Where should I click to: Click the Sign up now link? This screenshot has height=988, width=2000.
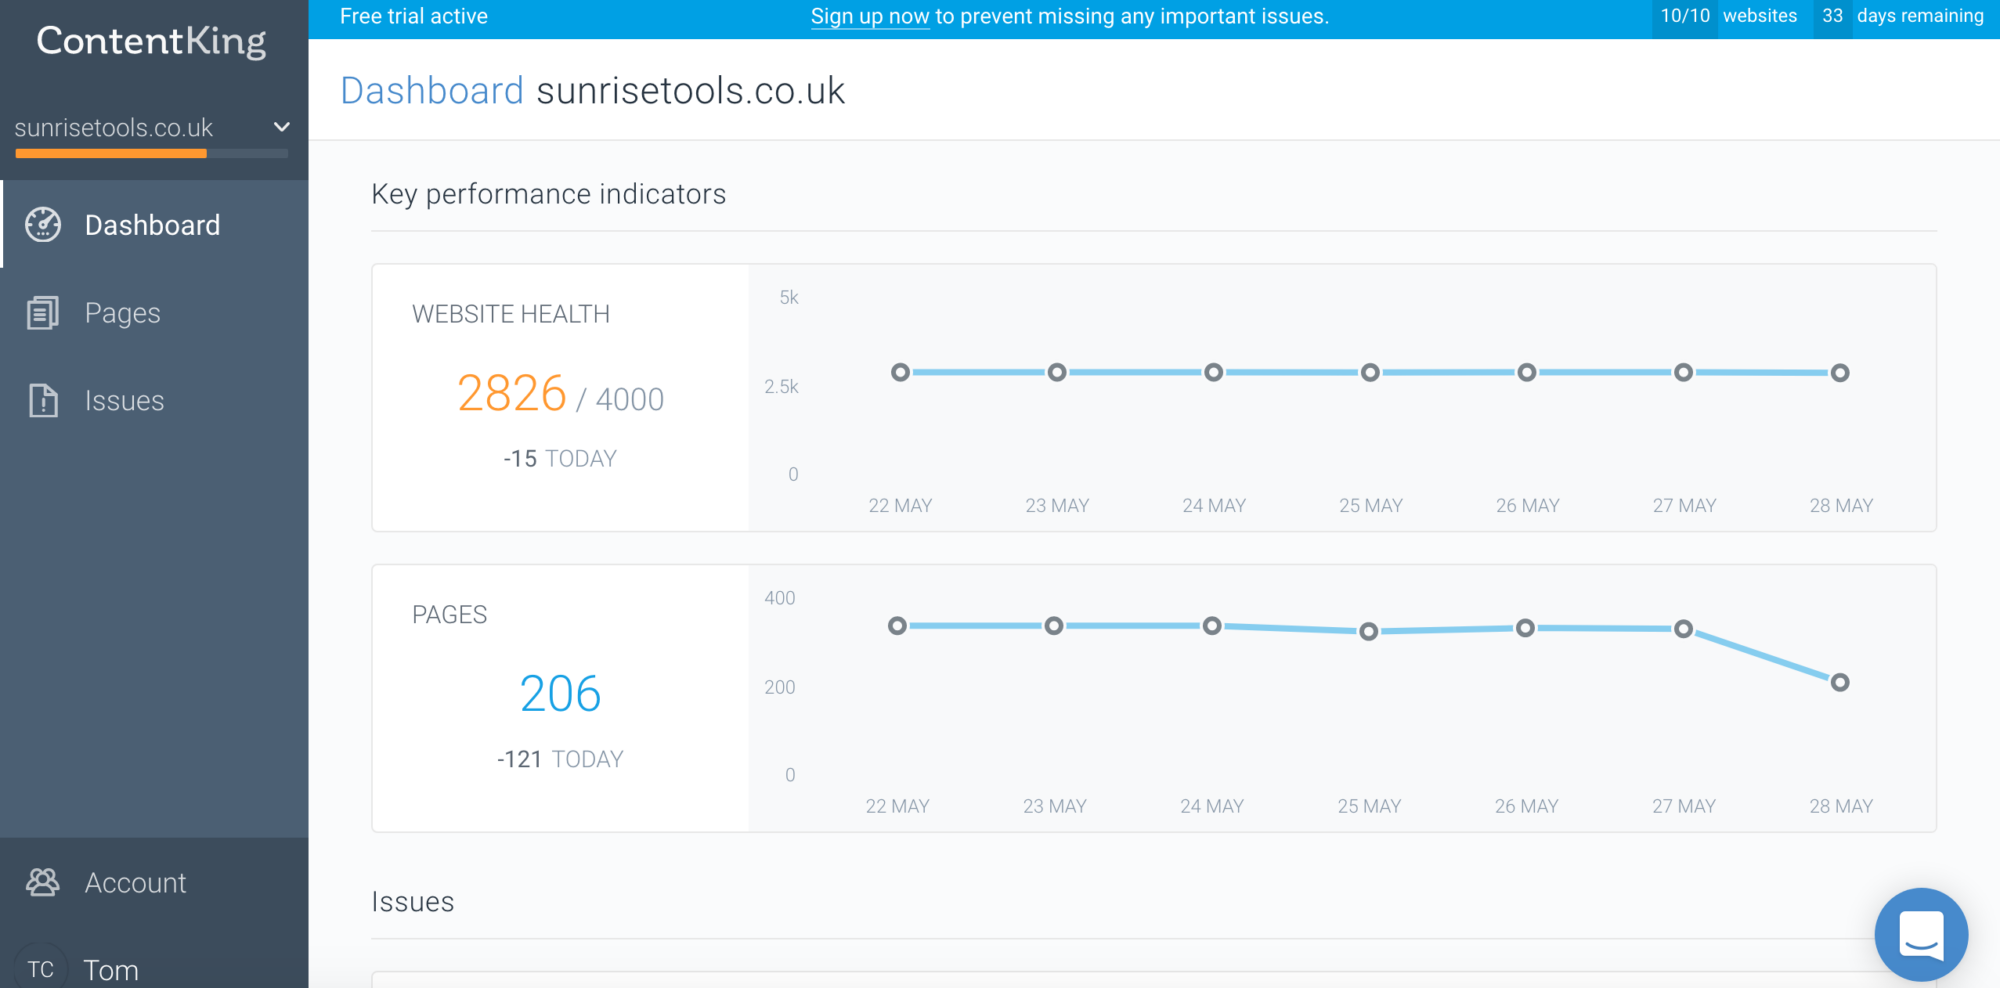coord(869,16)
